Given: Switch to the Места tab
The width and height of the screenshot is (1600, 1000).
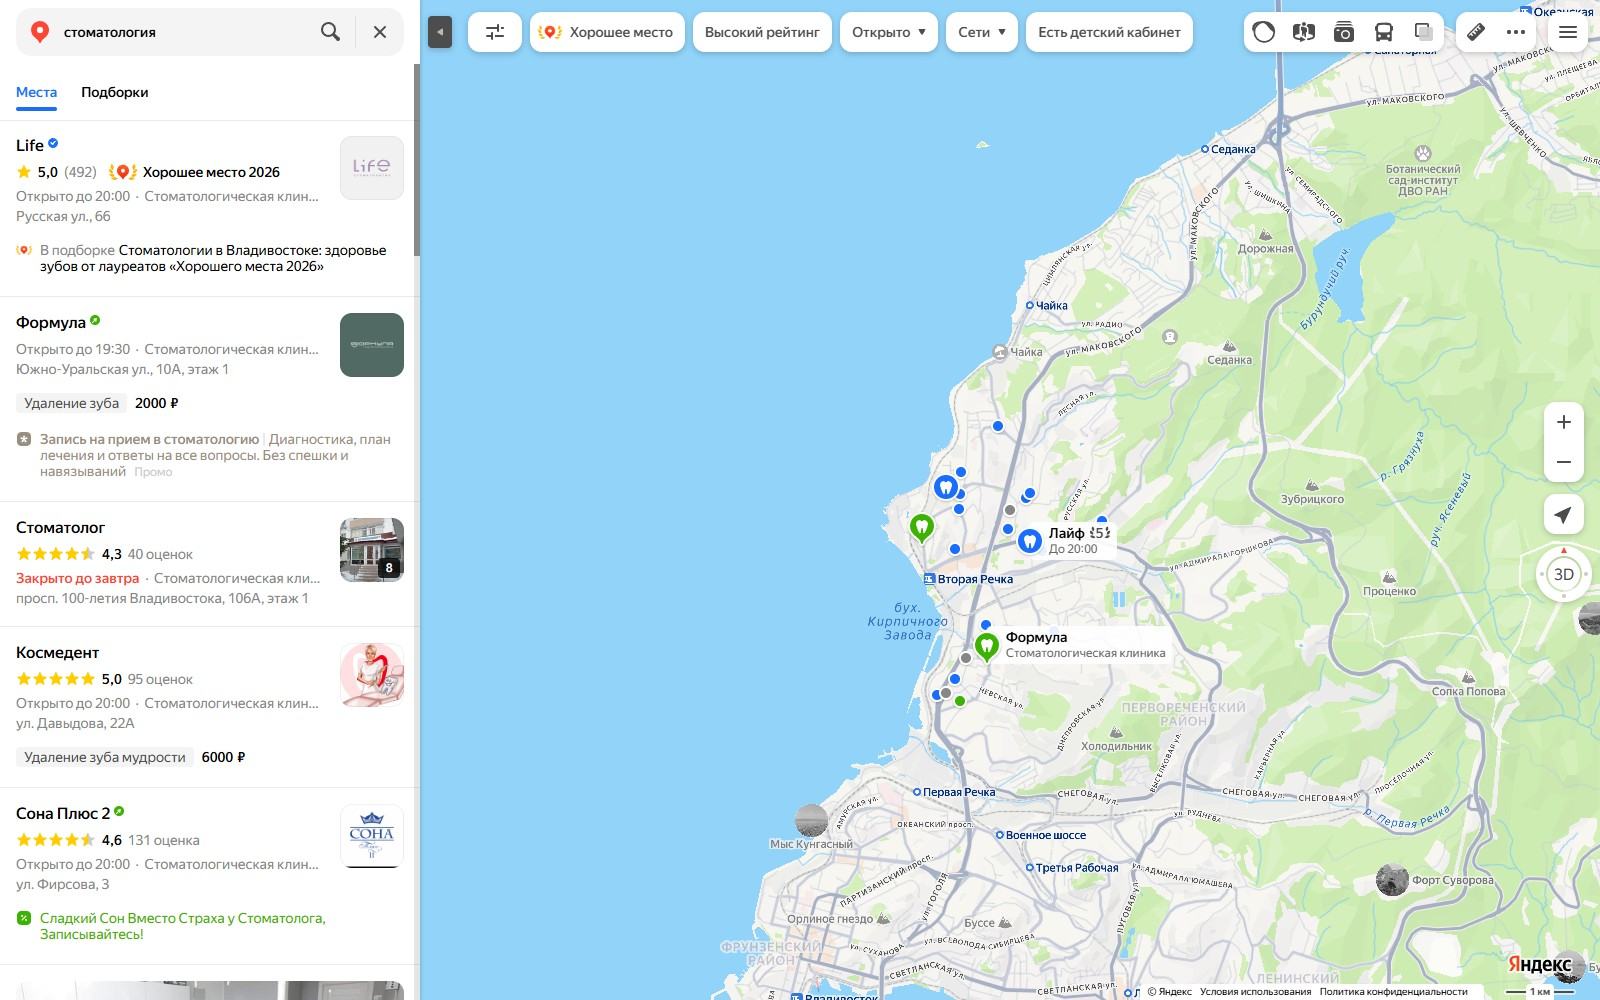Looking at the screenshot, I should click(36, 92).
